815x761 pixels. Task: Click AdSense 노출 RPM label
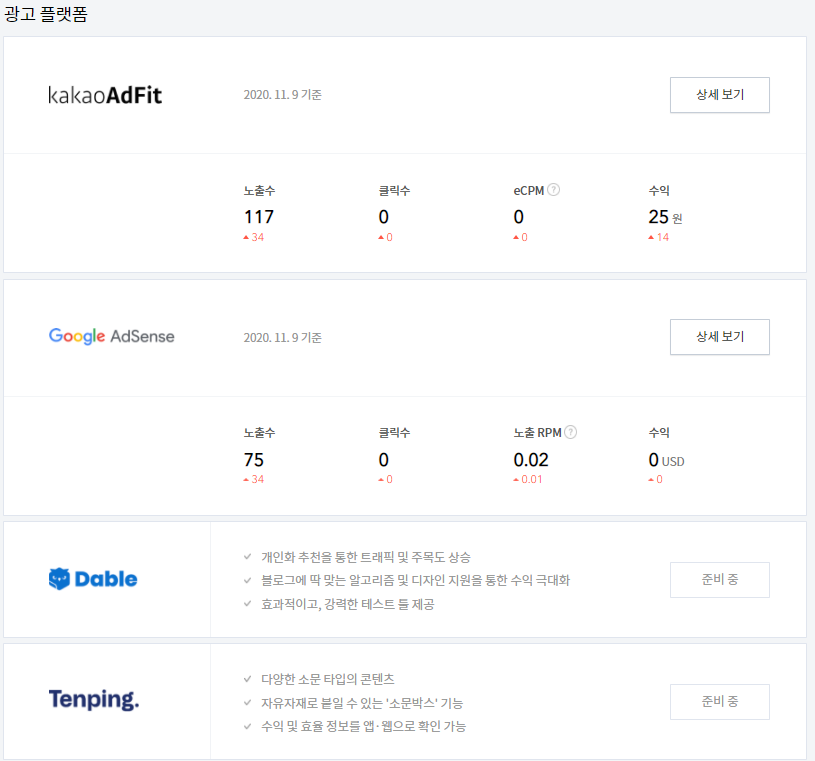537,432
